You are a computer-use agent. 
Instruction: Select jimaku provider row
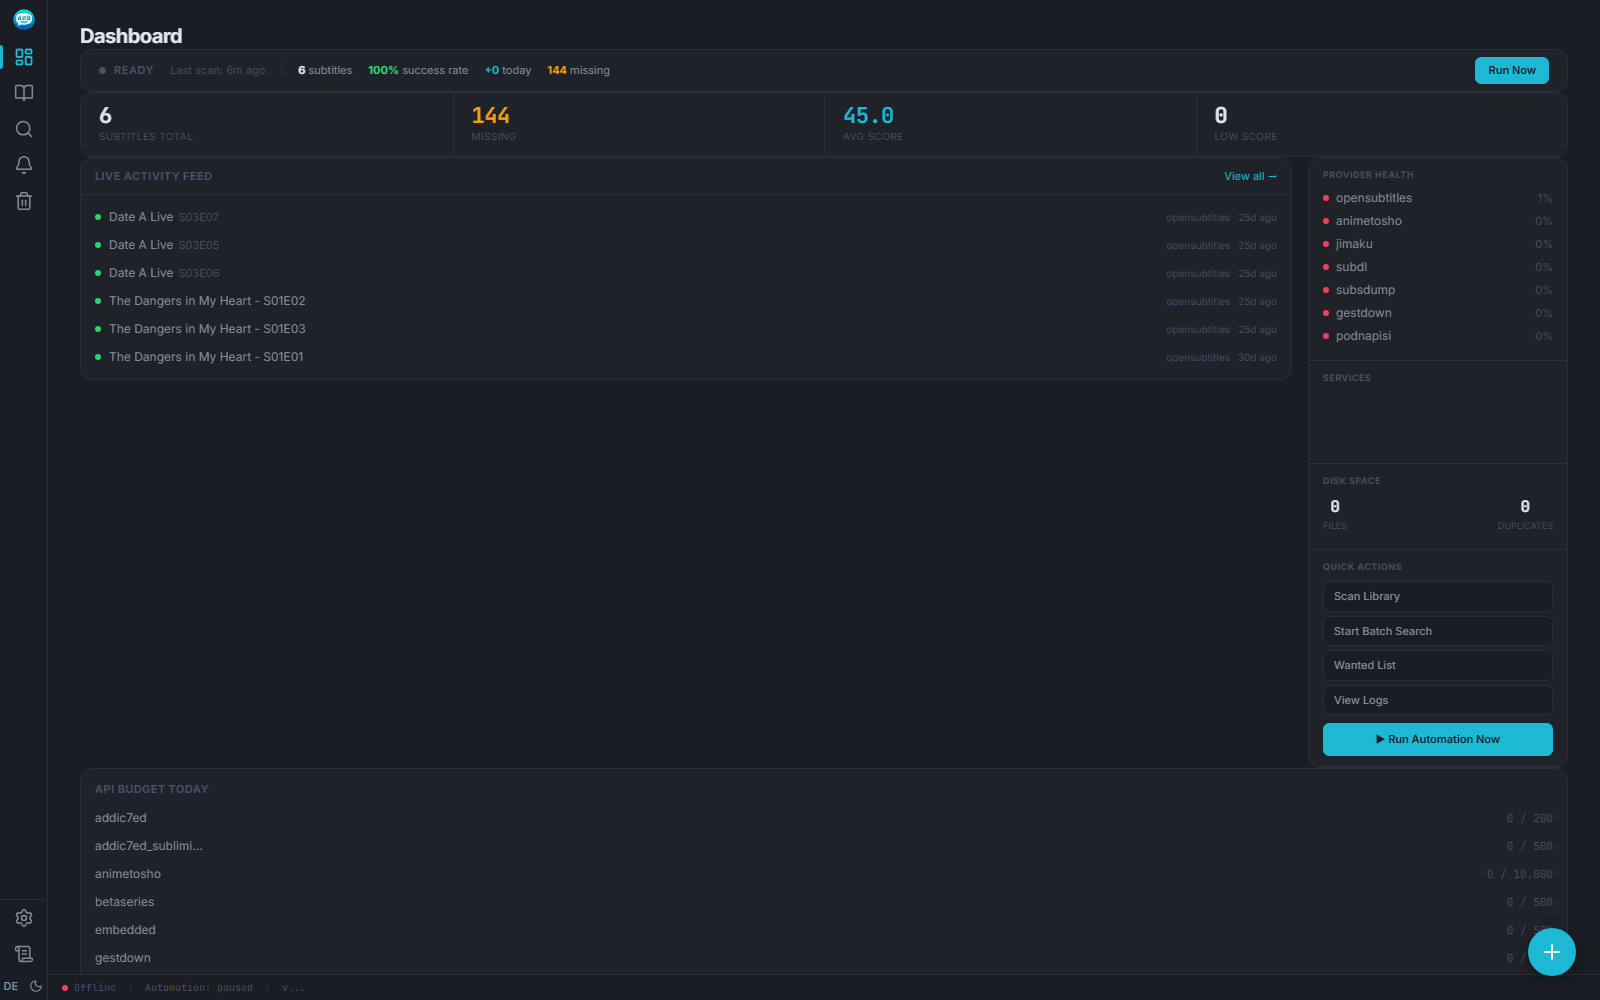pos(1437,244)
